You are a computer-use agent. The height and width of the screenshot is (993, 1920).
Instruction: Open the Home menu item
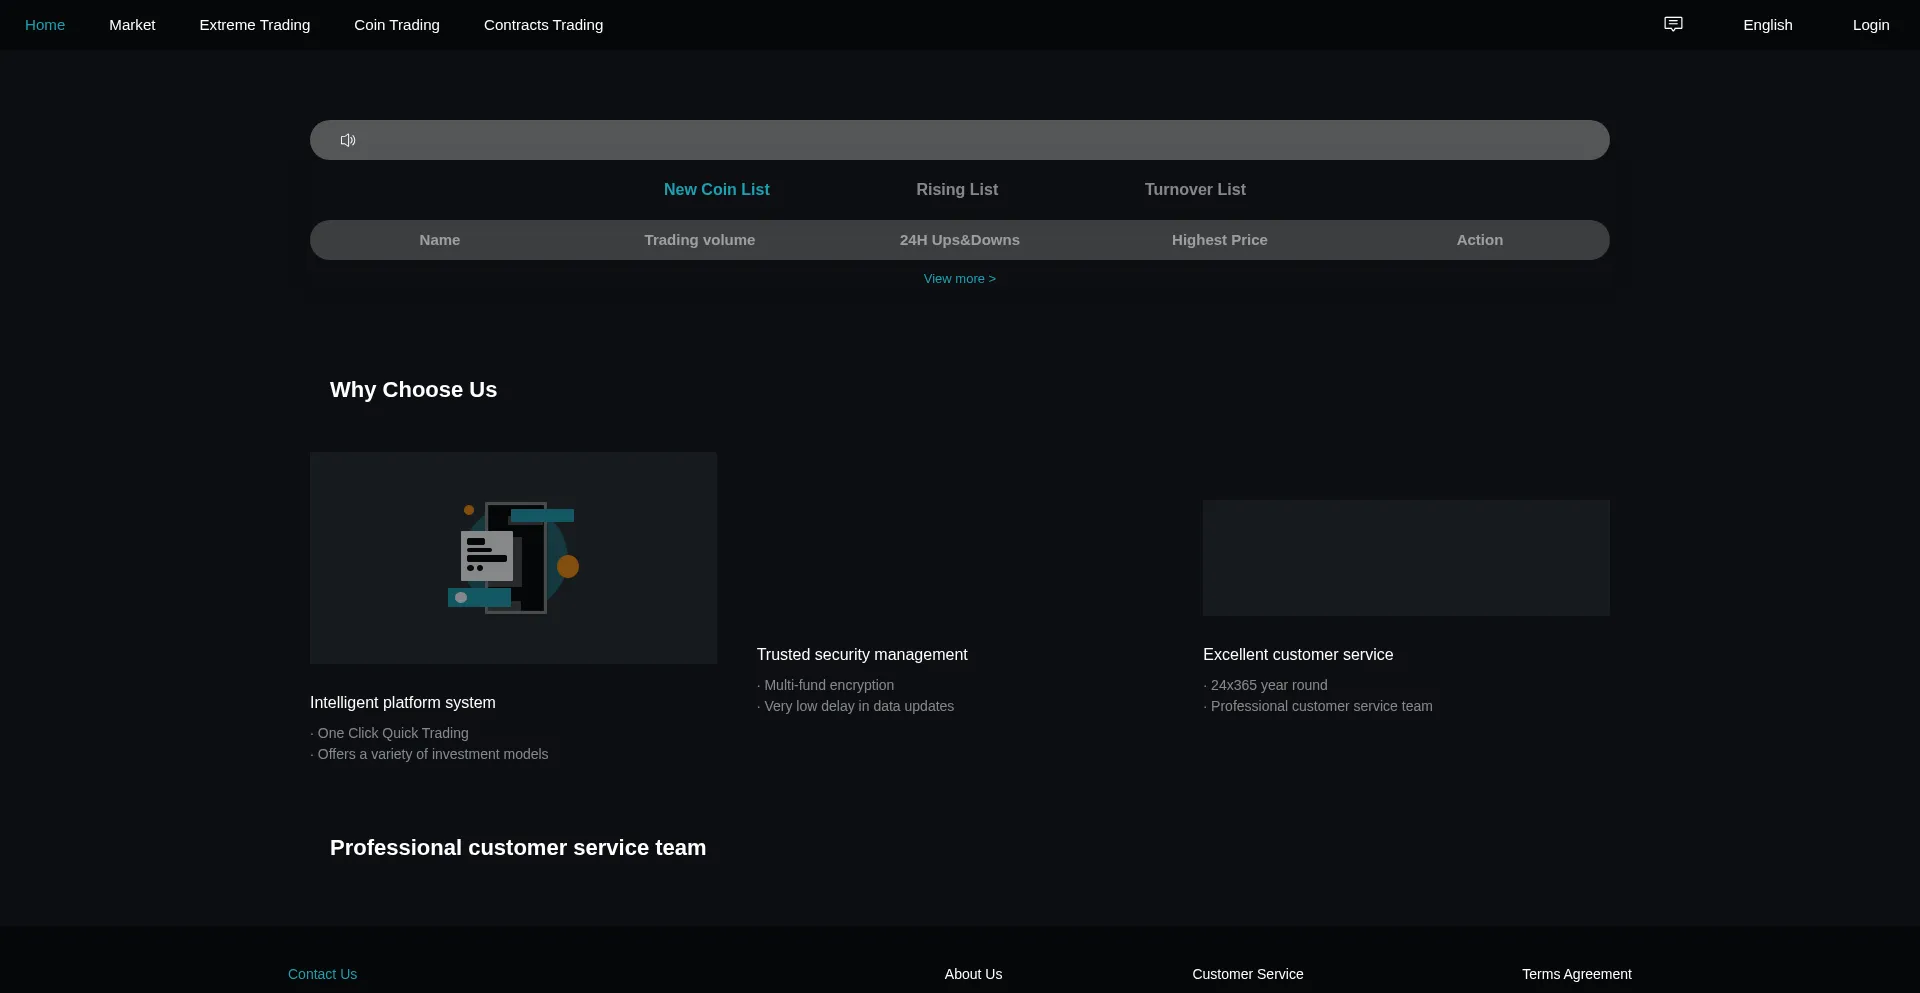pyautogui.click(x=45, y=25)
